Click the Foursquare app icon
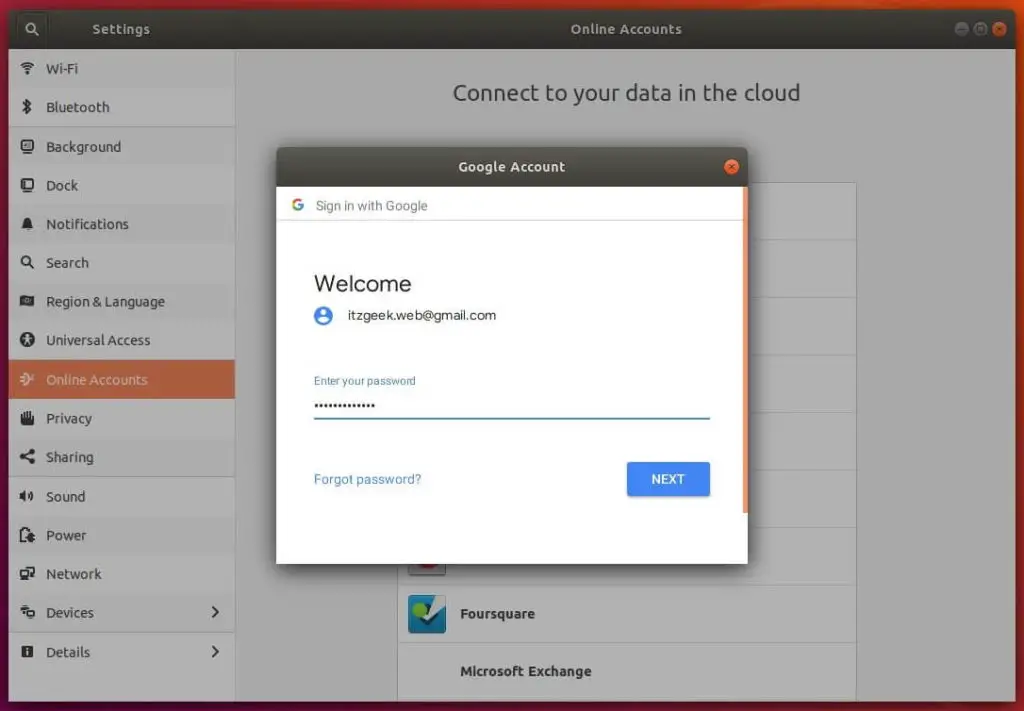1024x711 pixels. 427,614
